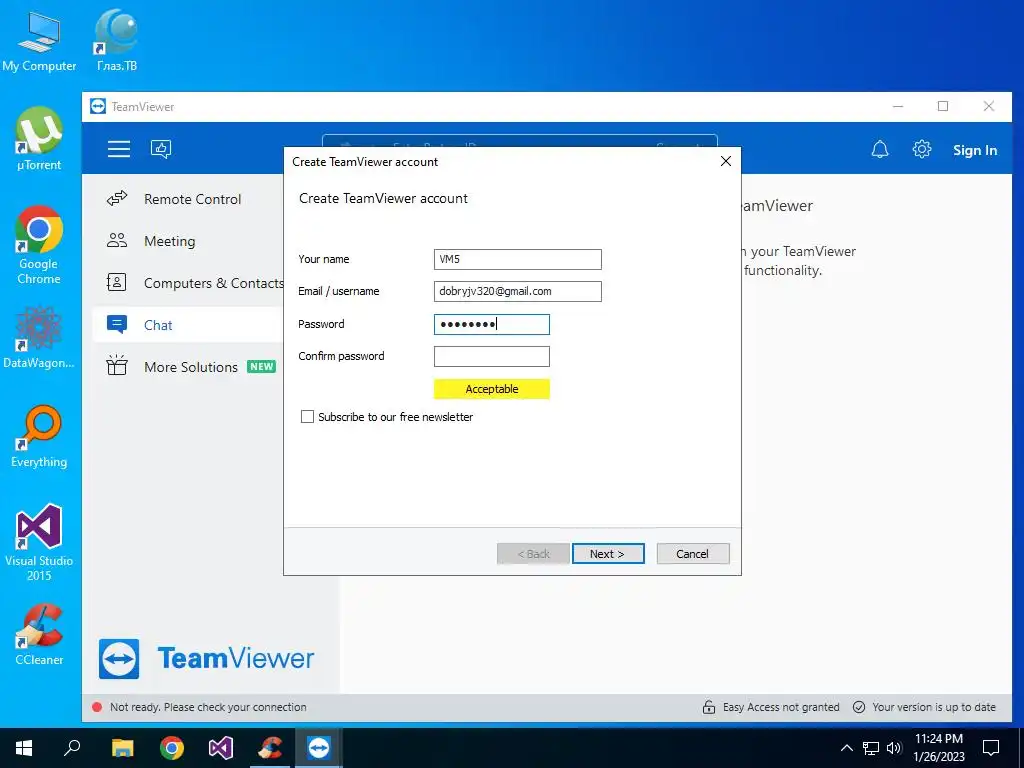1024x768 pixels.
Task: Click the TeamViewer logo in bottom sidebar
Action: click(x=206, y=658)
